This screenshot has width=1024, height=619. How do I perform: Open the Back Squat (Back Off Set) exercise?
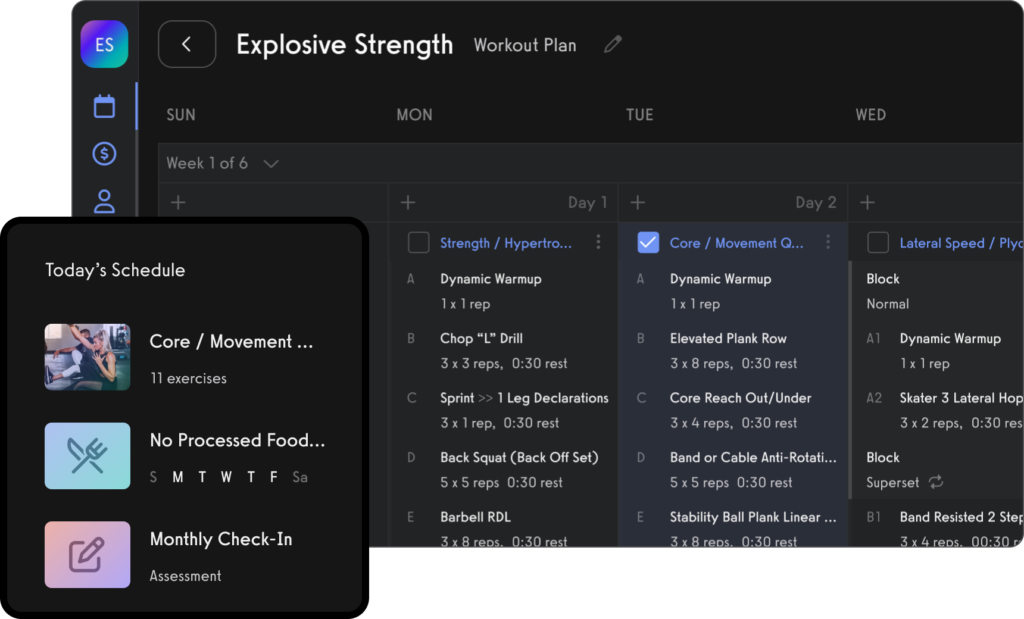pos(518,457)
